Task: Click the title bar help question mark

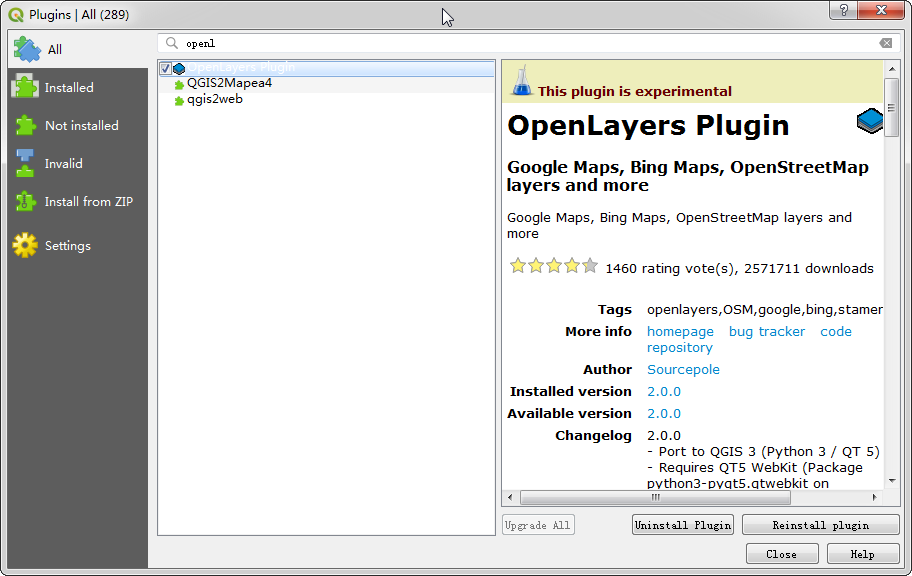Action: 843,10
